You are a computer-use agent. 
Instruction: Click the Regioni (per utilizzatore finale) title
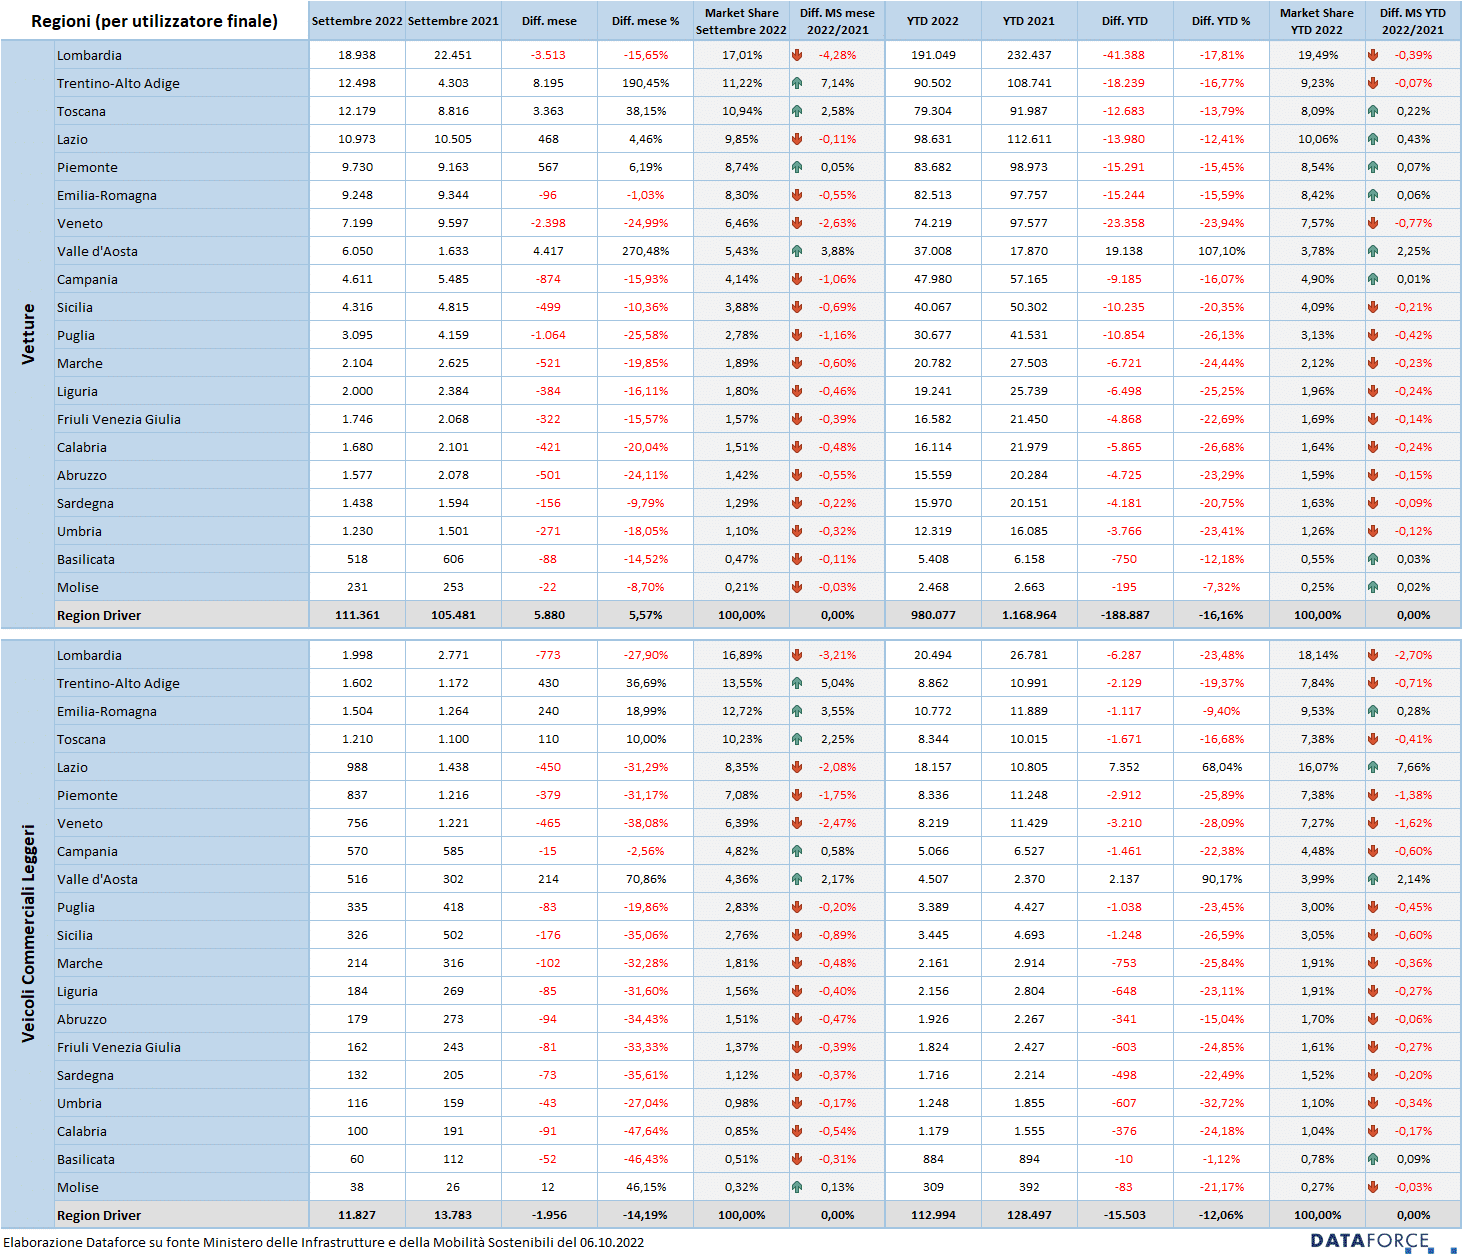(x=154, y=21)
